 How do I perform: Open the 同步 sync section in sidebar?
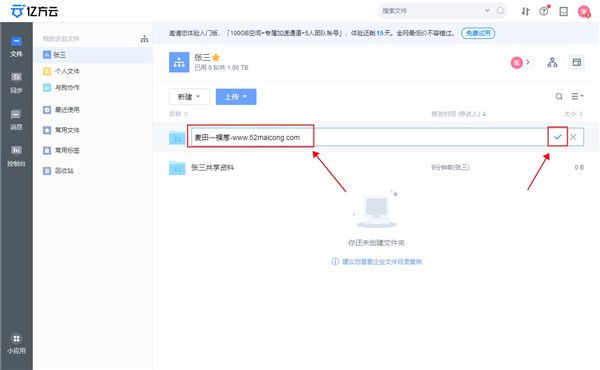tap(16, 83)
